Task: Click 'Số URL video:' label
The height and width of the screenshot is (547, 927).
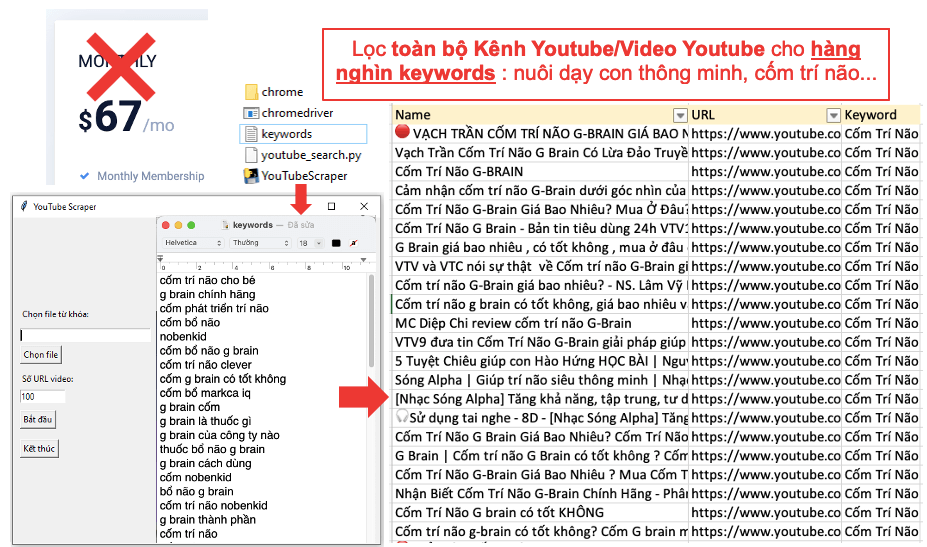Action: tap(48, 379)
